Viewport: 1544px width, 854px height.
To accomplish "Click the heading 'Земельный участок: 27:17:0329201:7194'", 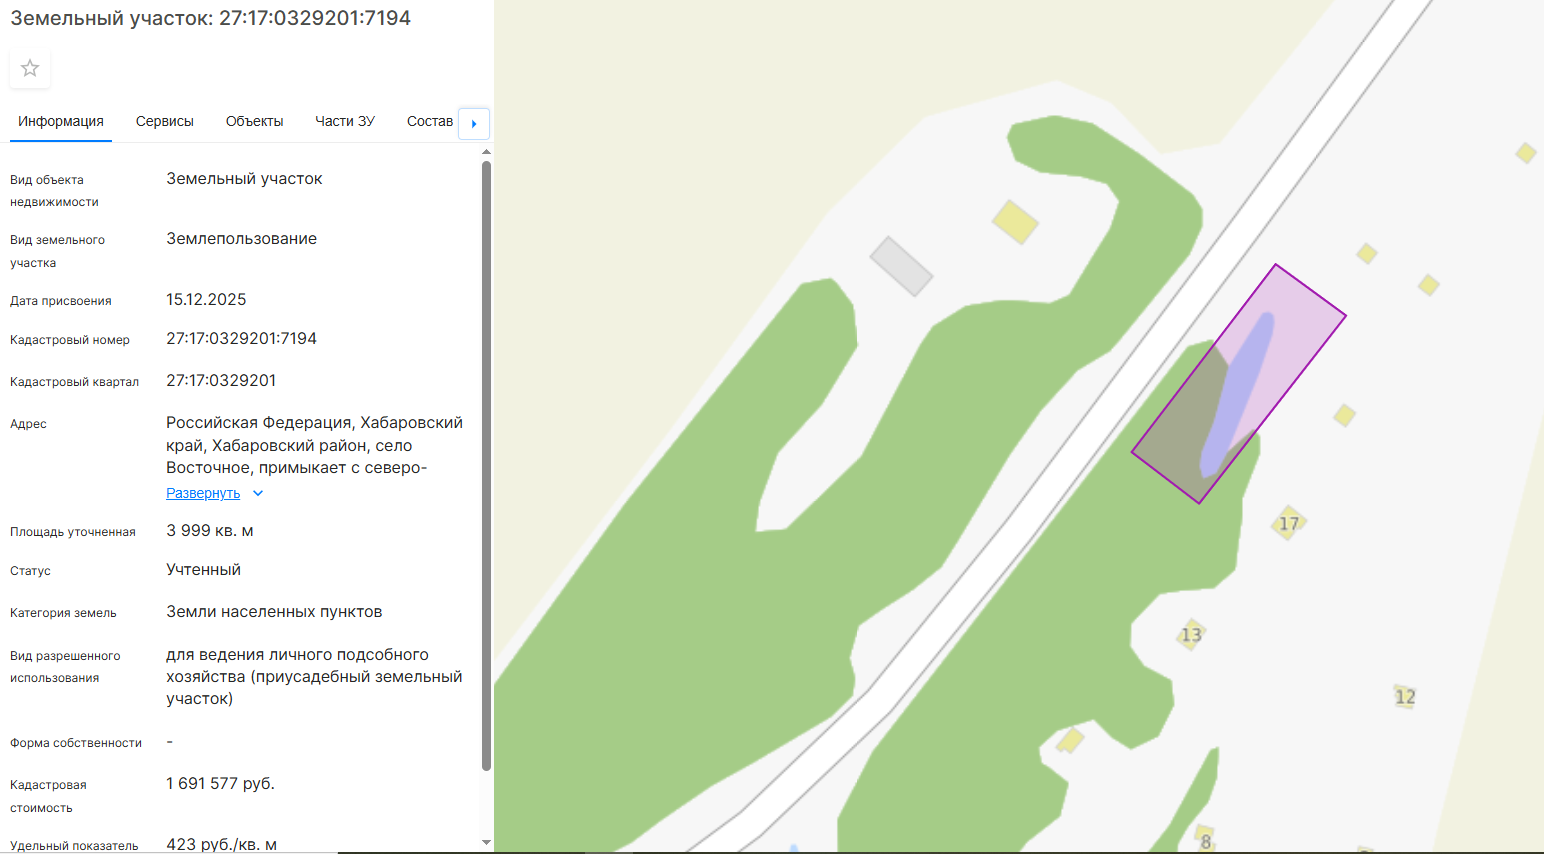I will coord(210,18).
